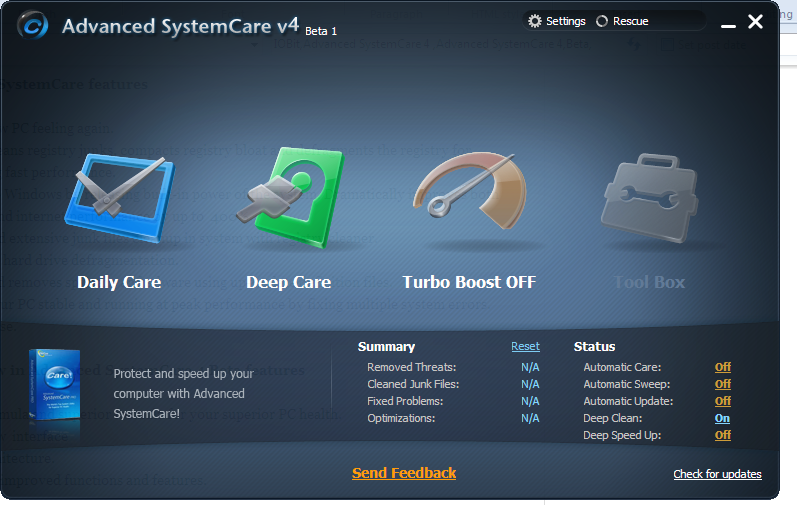Open the Settings menu label
The height and width of the screenshot is (505, 797).
point(566,21)
